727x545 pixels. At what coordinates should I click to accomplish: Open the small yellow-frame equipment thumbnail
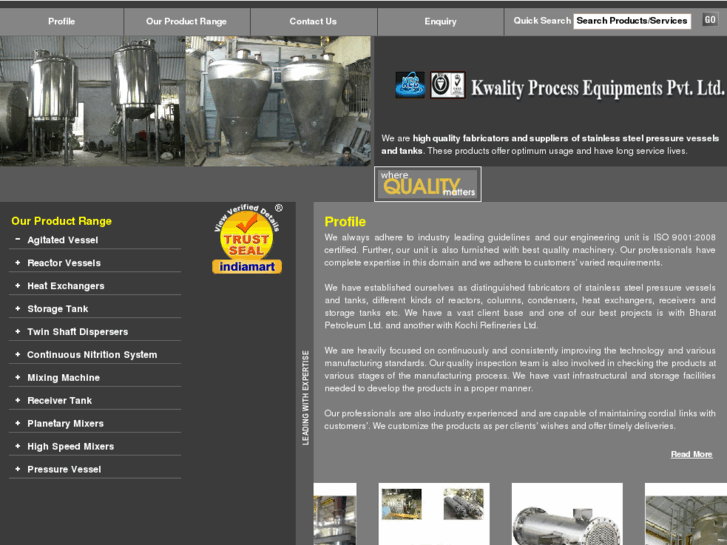(402, 504)
